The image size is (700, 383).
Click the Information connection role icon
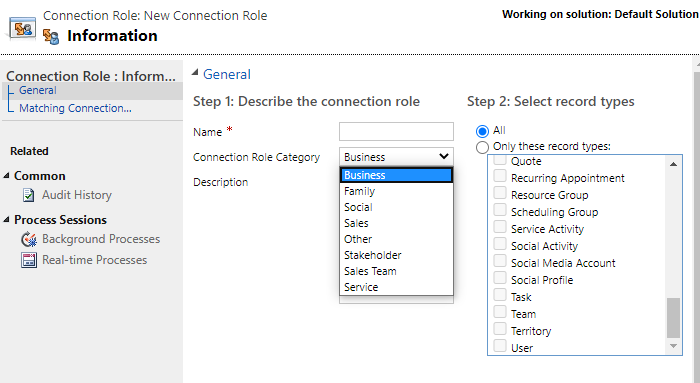point(51,37)
